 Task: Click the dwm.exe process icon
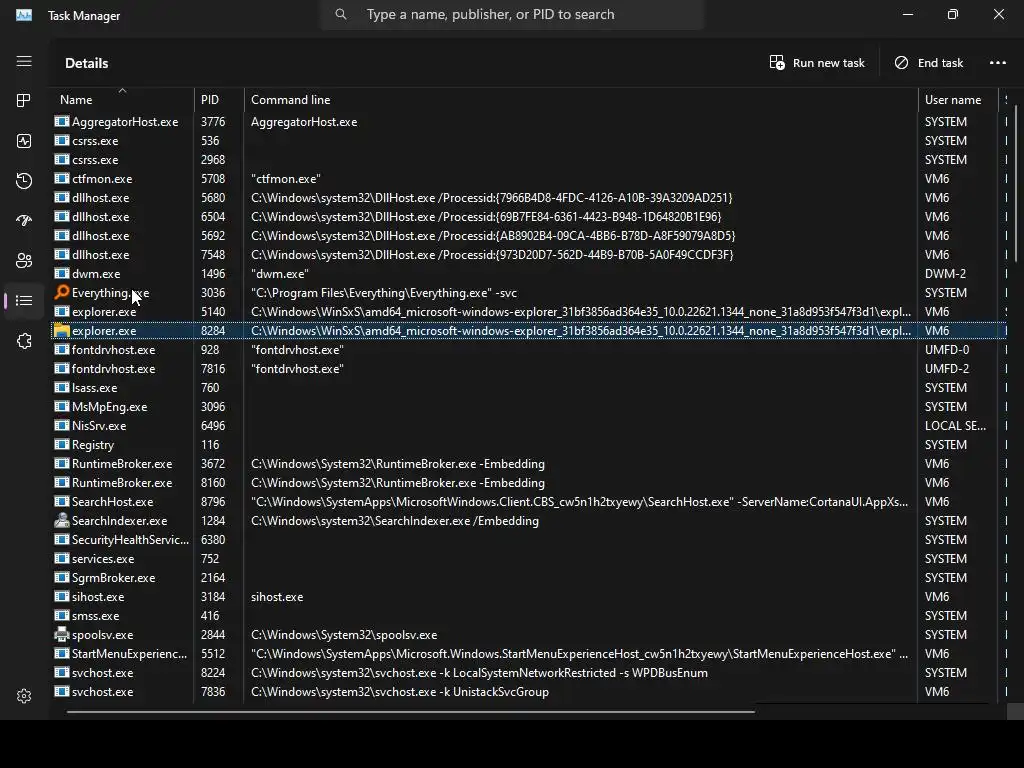click(x=61, y=274)
